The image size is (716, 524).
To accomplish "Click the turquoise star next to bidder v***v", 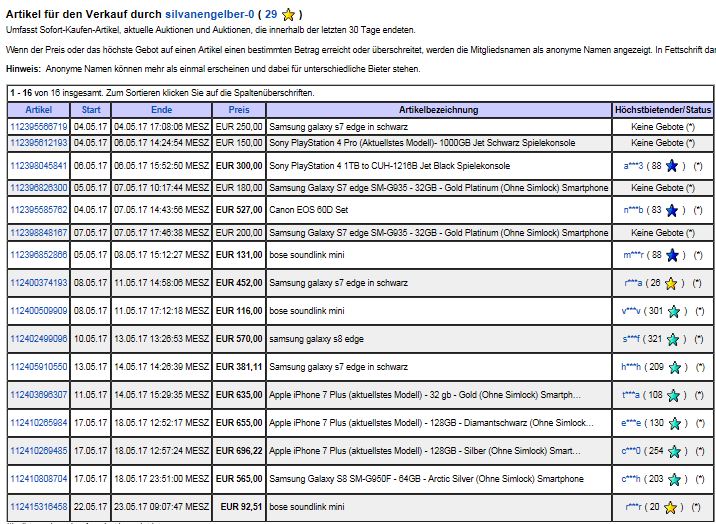I will coord(674,311).
